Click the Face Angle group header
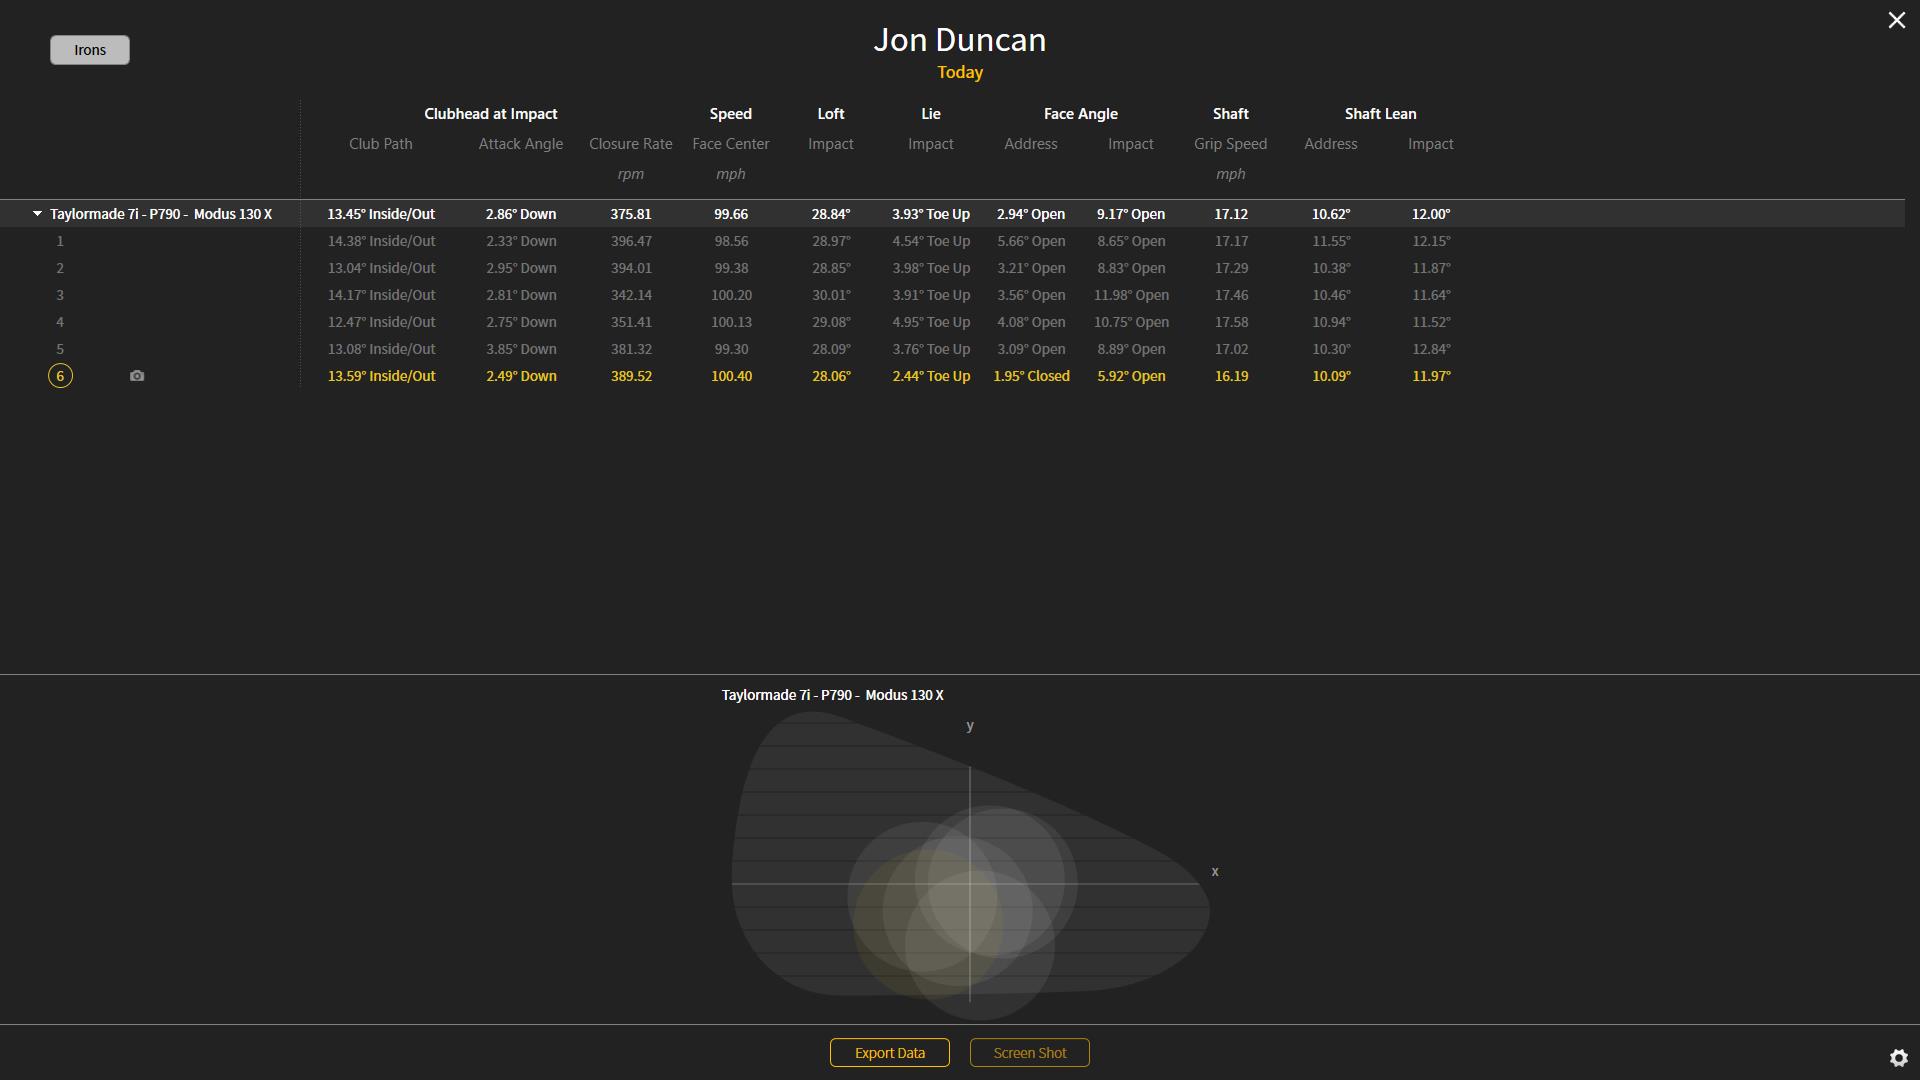The image size is (1920, 1080). pos(1081,114)
